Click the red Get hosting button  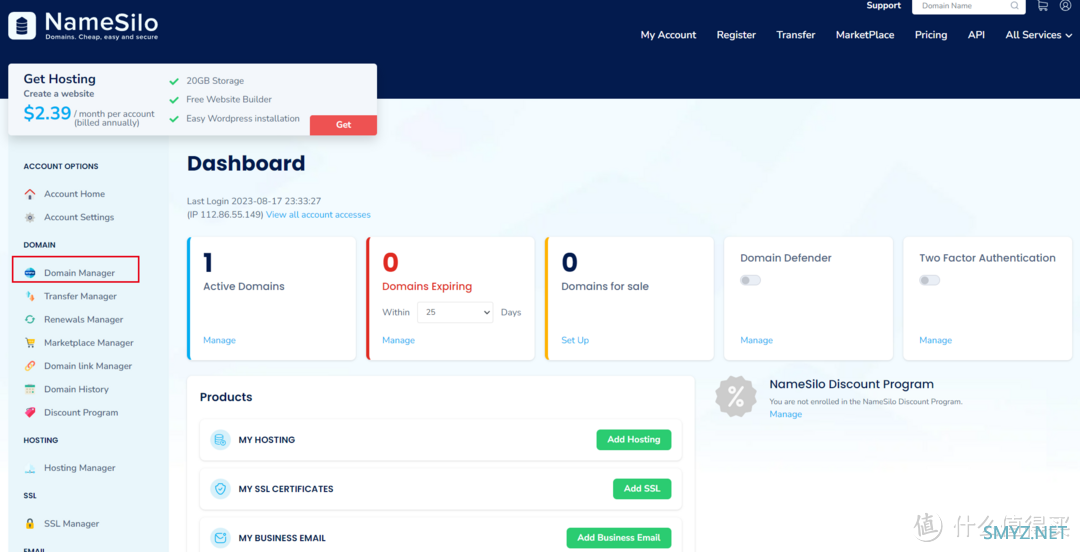343,125
